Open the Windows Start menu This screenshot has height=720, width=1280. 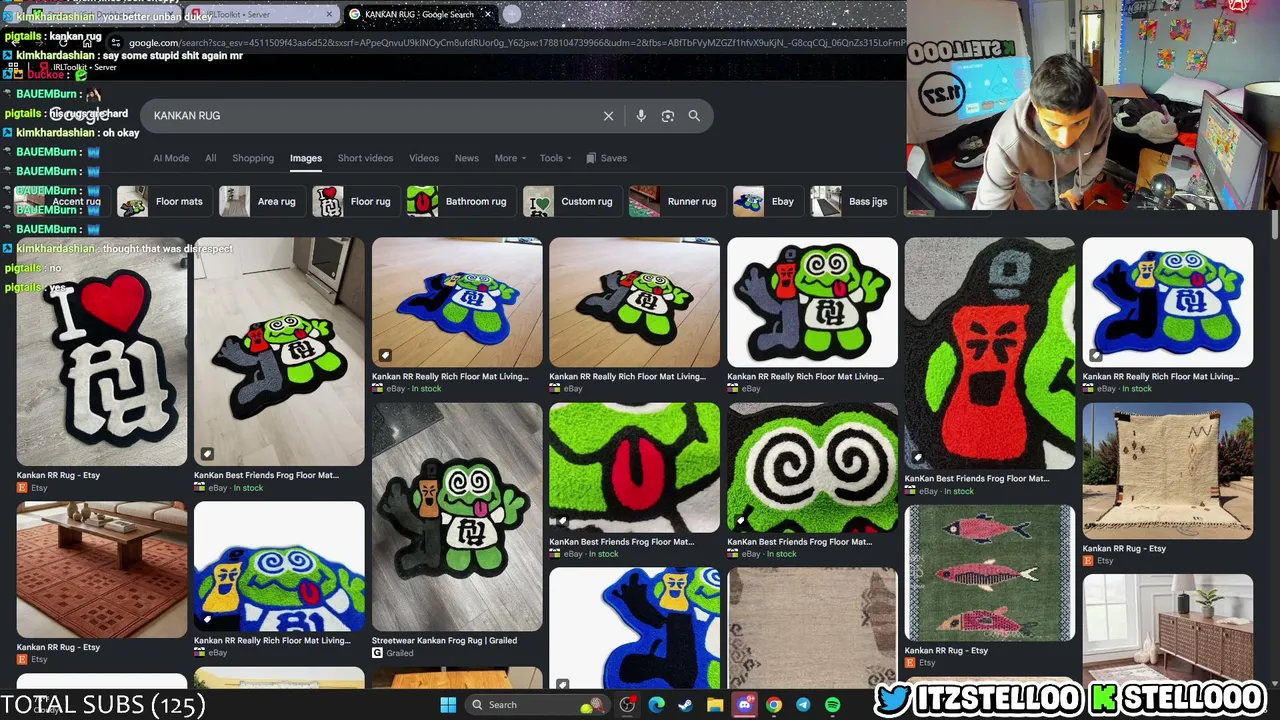pyautogui.click(x=448, y=705)
